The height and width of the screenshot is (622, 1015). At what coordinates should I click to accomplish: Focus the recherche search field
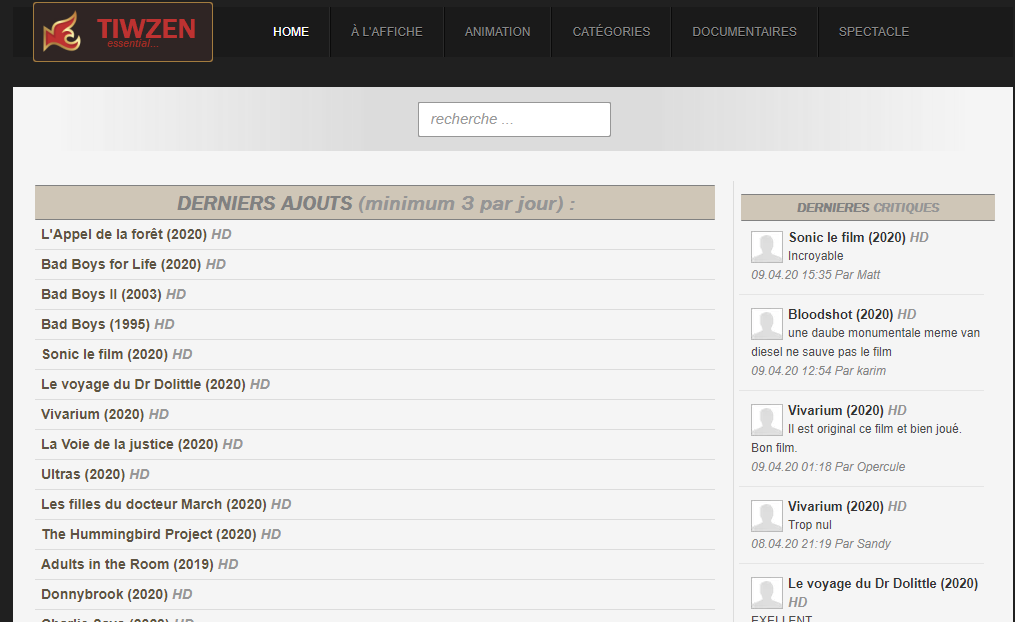pyautogui.click(x=514, y=119)
